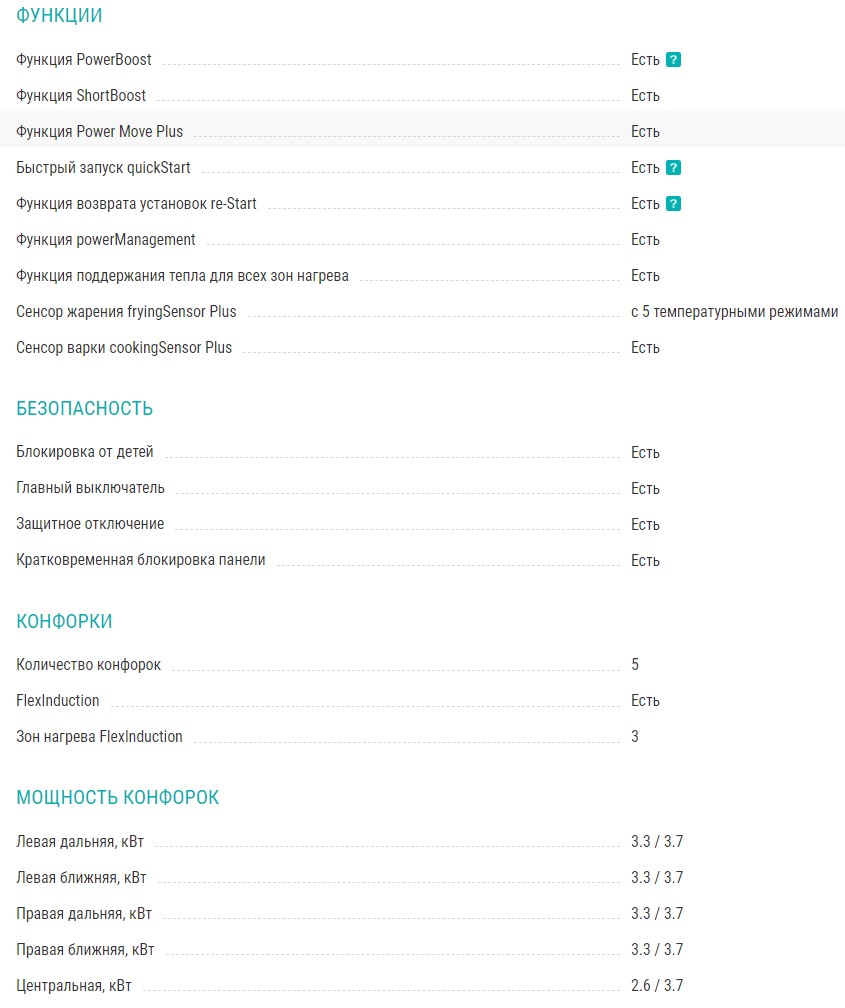This screenshot has height=1008, width=845.
Task: Click the Сенсор варки cookingSensor Plus label
Action: 124,348
